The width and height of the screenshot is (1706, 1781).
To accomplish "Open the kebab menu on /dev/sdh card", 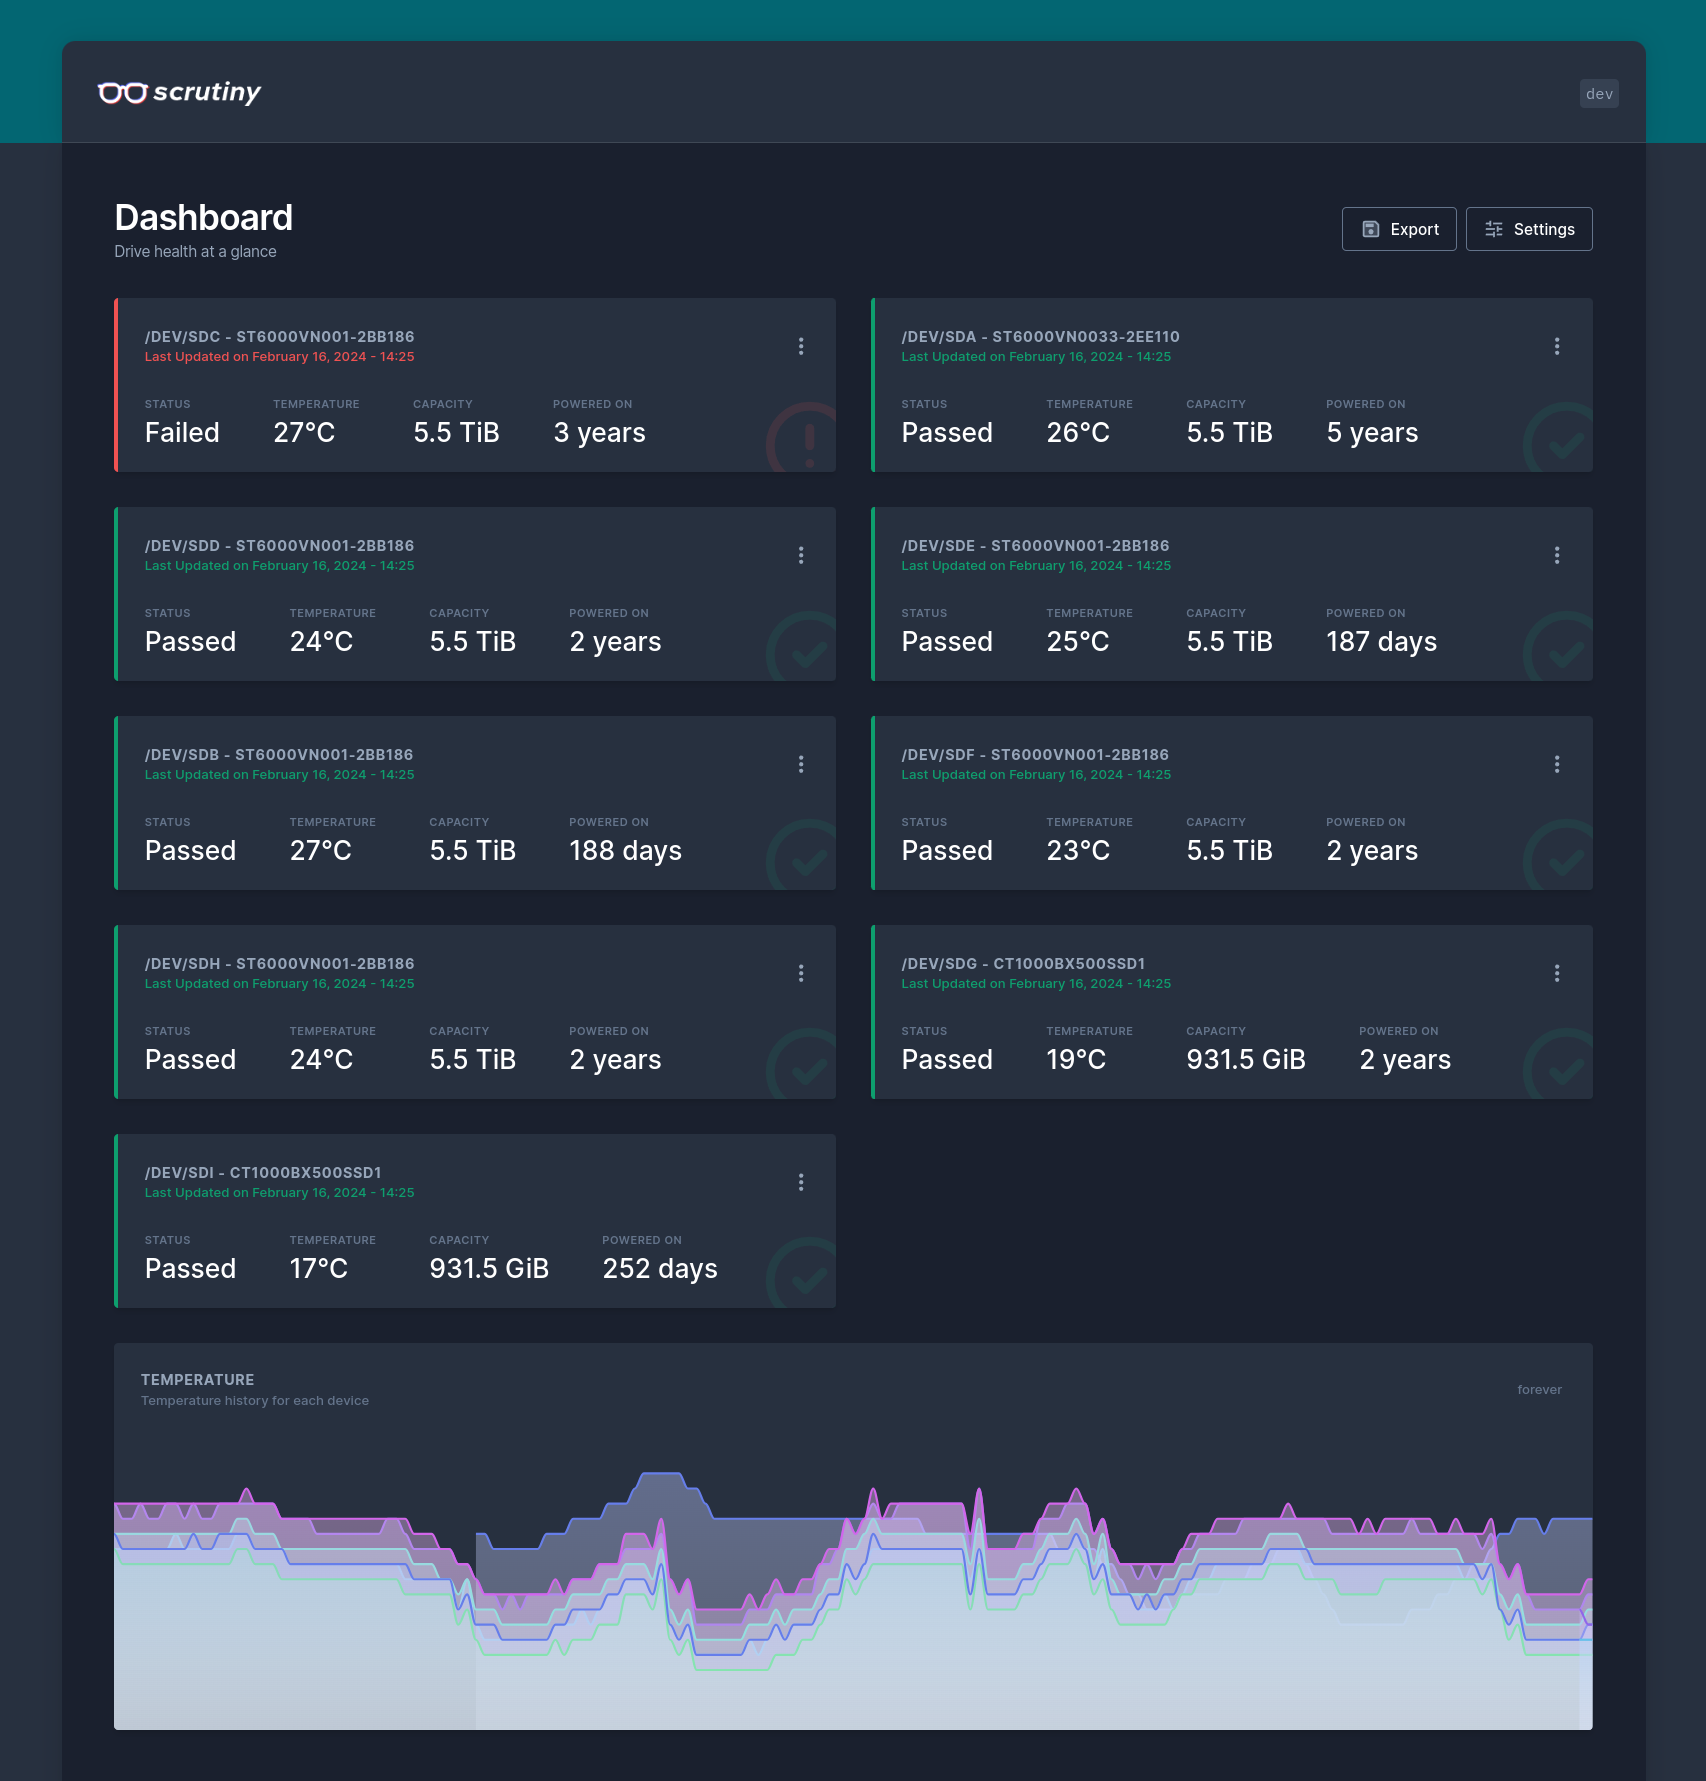I will point(800,973).
